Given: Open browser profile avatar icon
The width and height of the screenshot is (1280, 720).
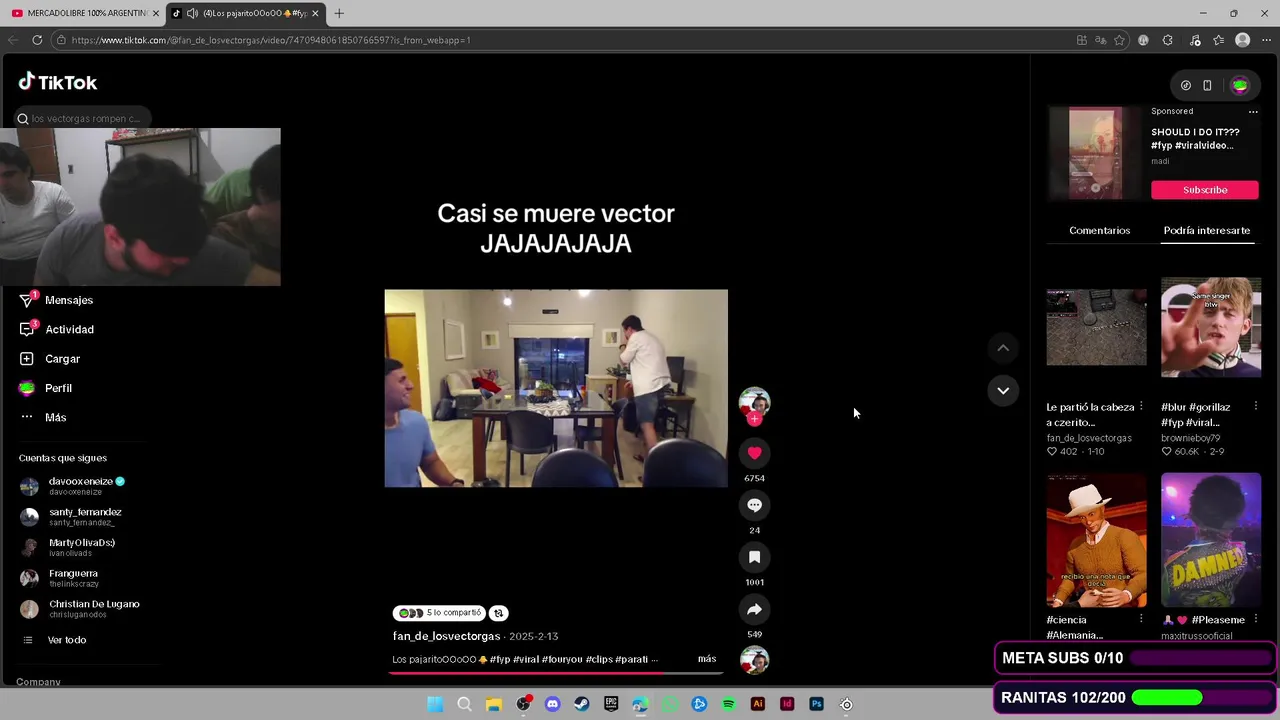Looking at the screenshot, I should click(x=1242, y=40).
